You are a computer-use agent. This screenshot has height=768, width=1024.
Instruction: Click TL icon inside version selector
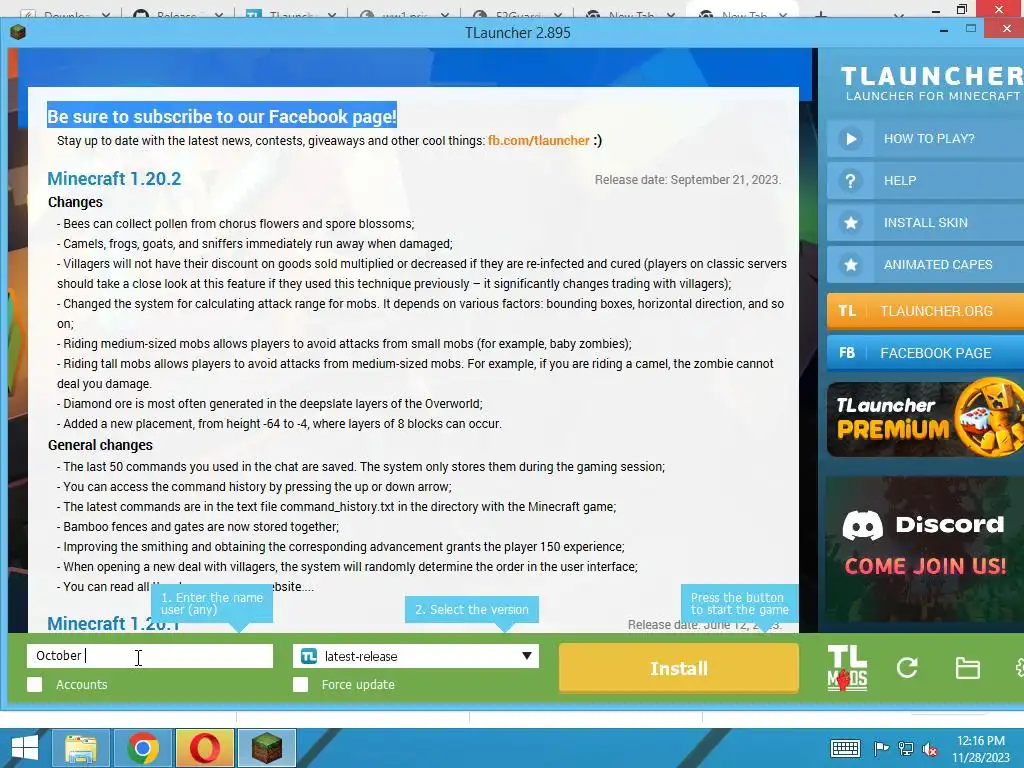coord(309,656)
